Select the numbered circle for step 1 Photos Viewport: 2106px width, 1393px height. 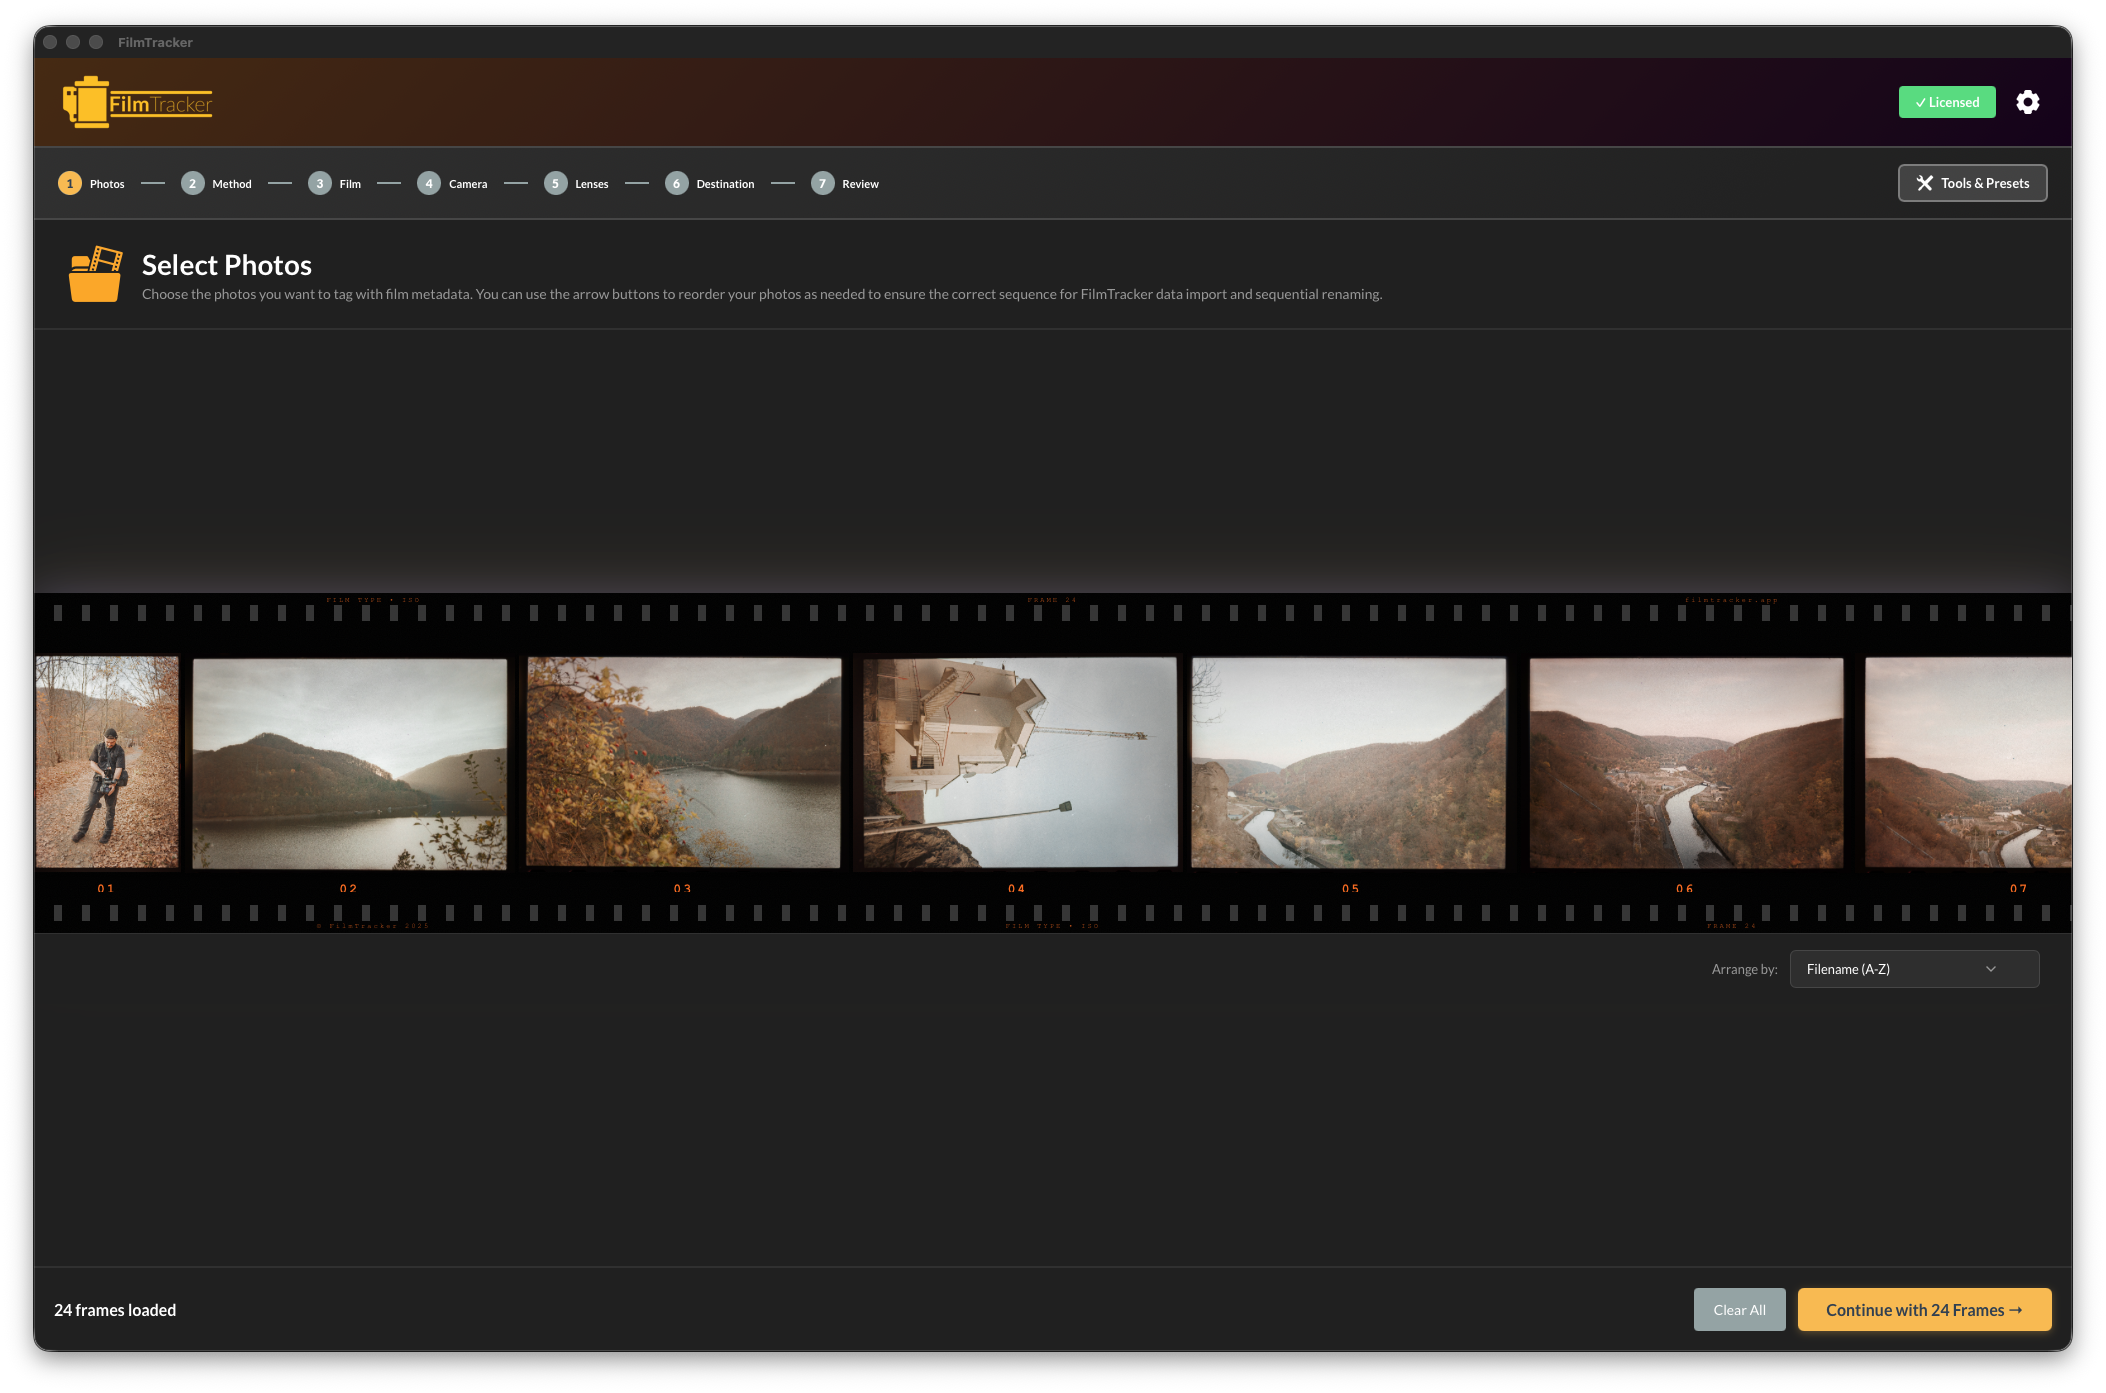[69, 183]
